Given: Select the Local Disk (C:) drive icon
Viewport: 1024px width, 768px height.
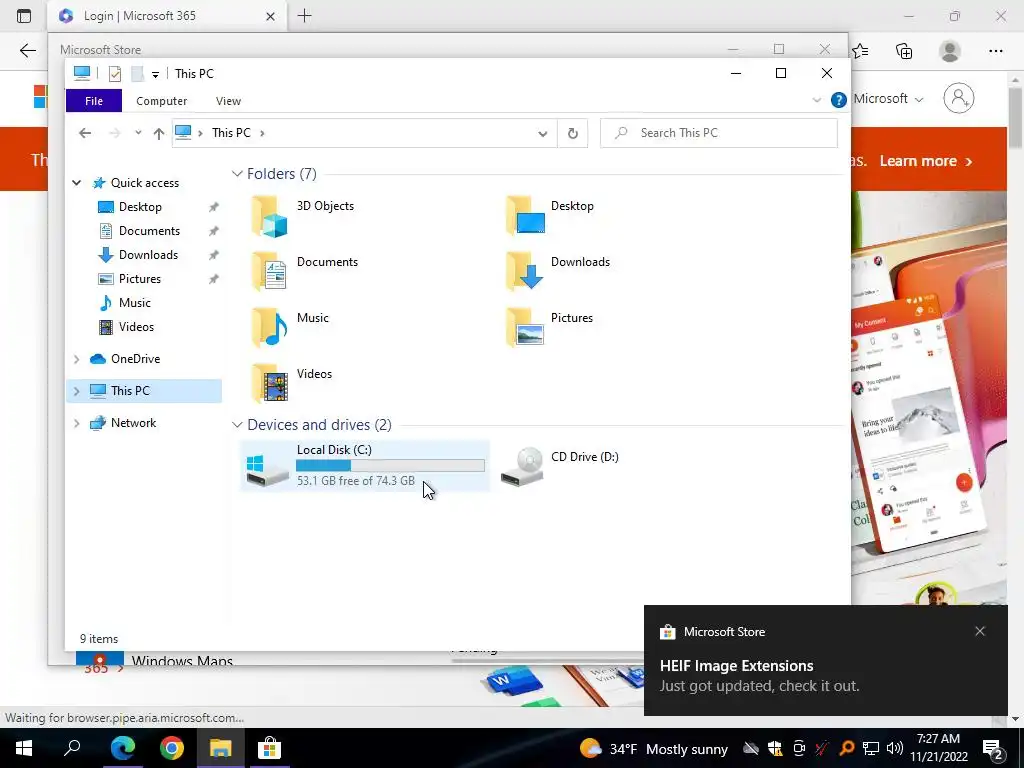Looking at the screenshot, I should click(x=268, y=470).
